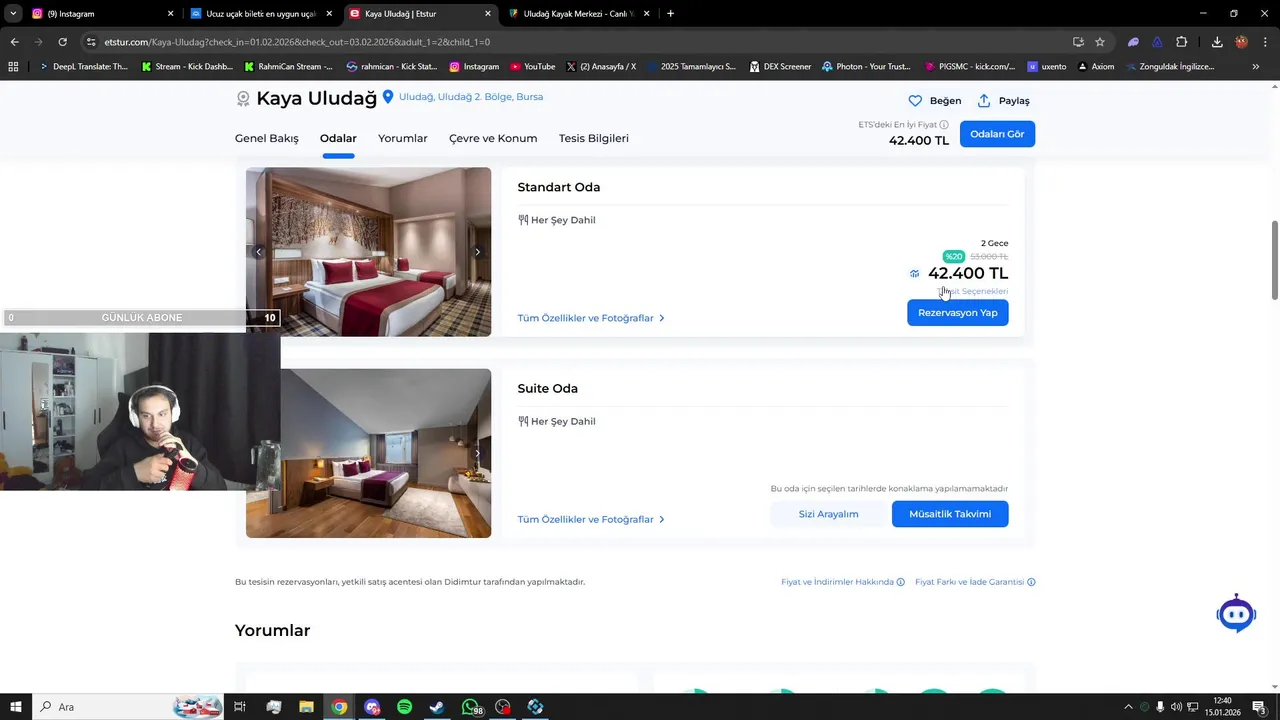Screen dimensions: 1280x720
Task: Open the chatbot assistant icon
Action: pos(1236,613)
